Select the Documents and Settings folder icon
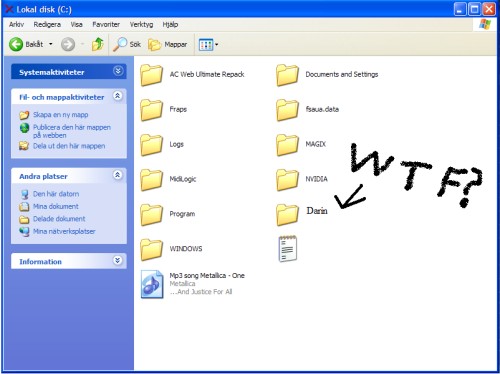Viewport: 500px width, 374px height. point(287,75)
